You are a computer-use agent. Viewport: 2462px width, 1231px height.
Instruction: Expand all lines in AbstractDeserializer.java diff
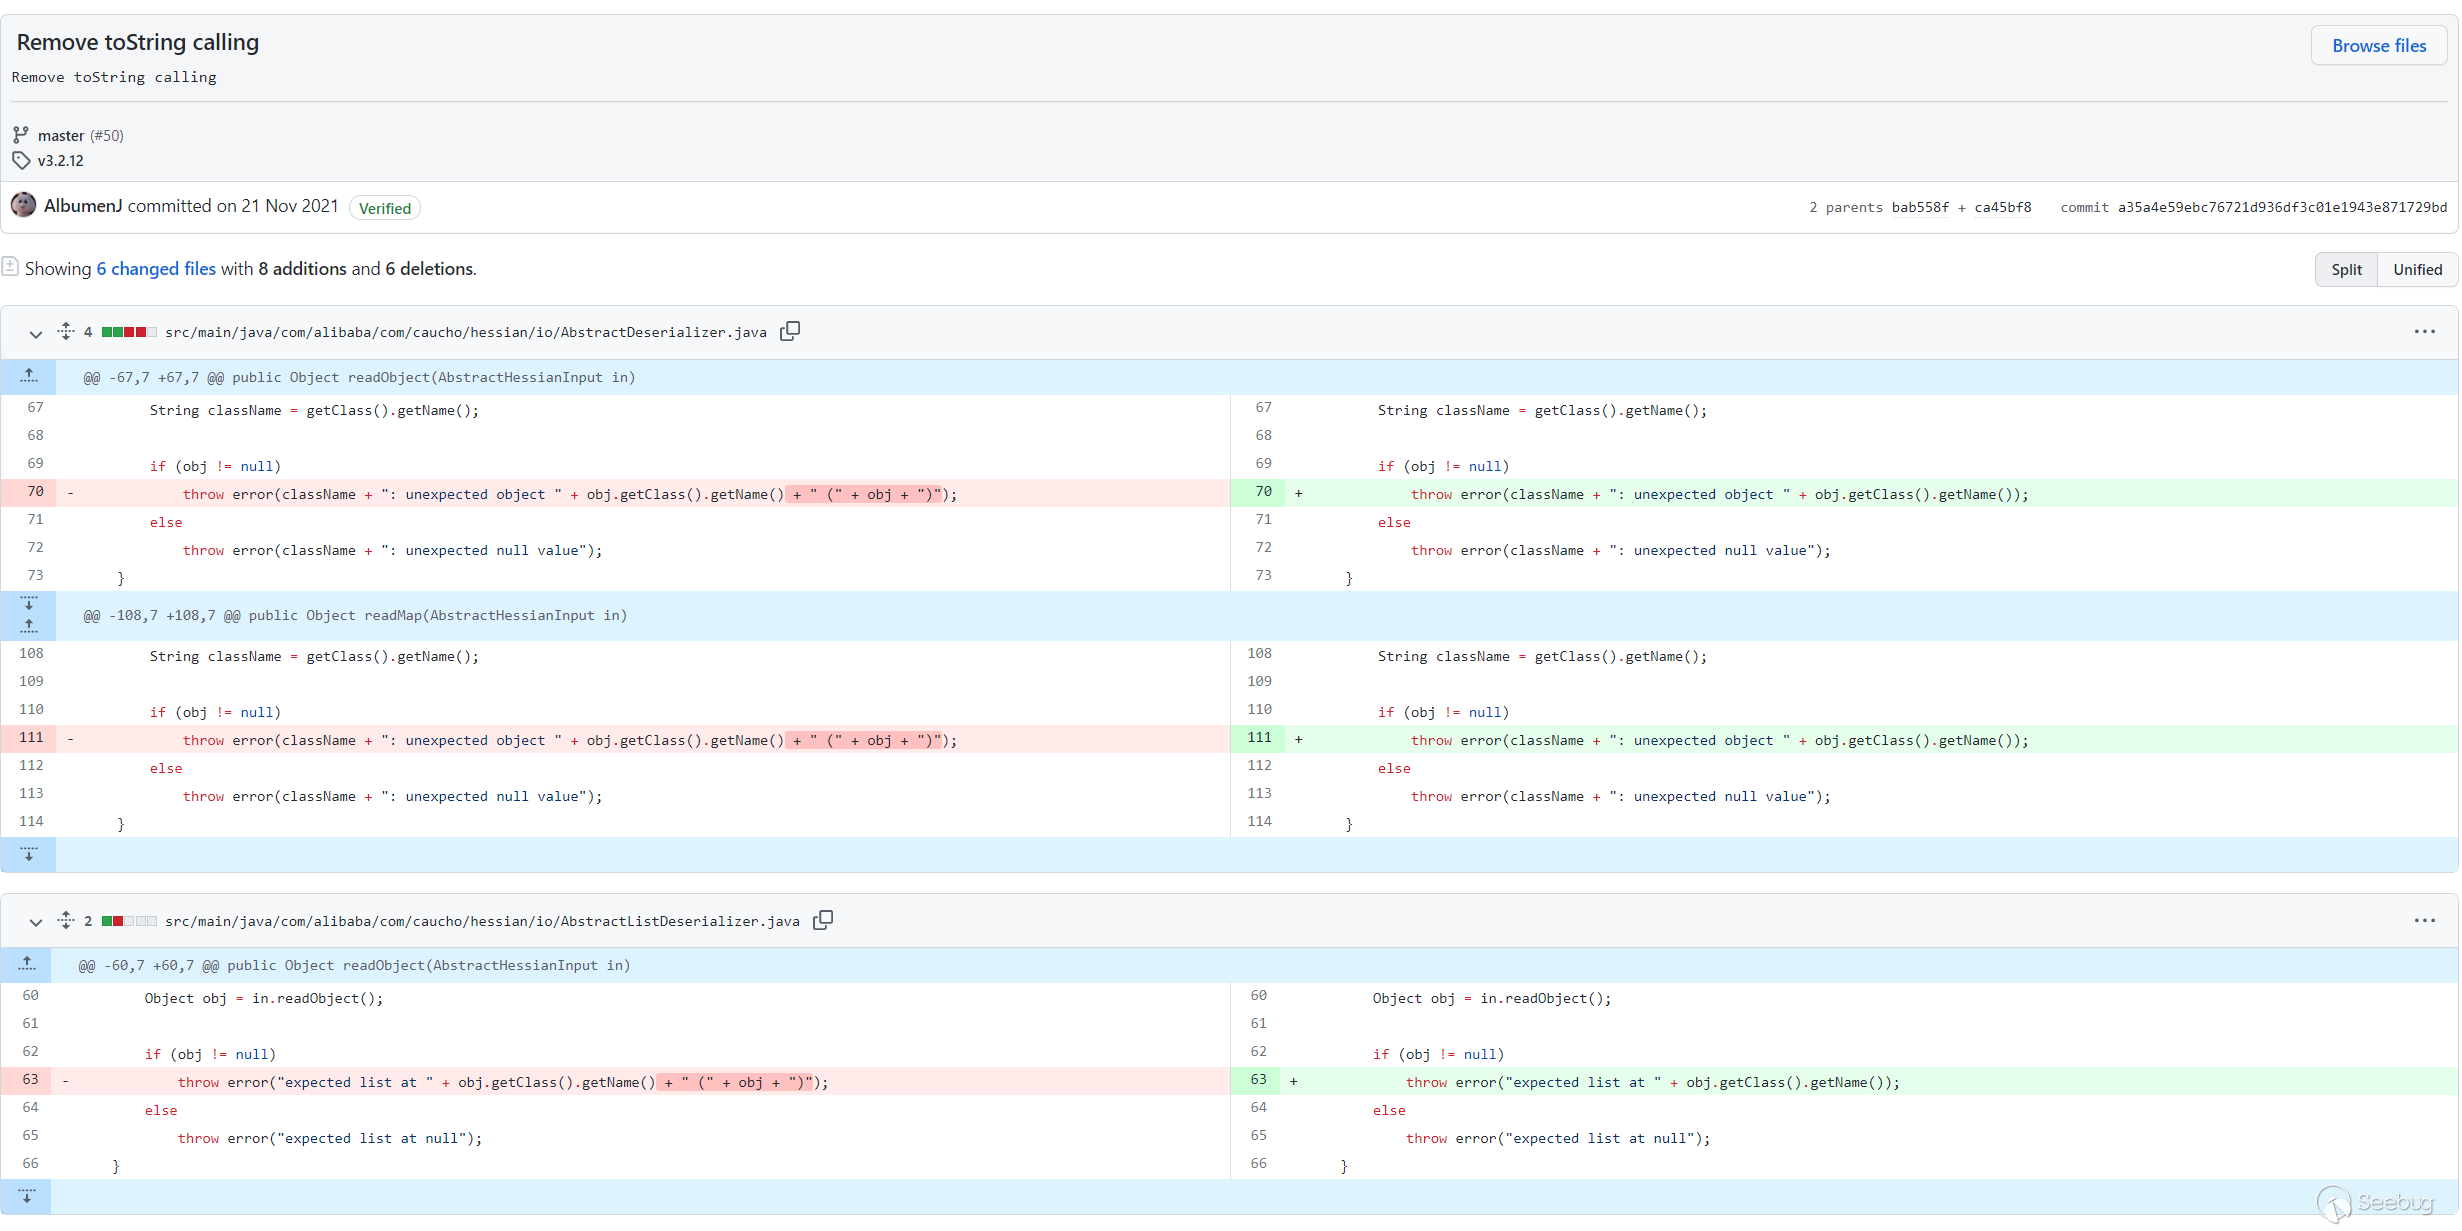pyautogui.click(x=66, y=331)
